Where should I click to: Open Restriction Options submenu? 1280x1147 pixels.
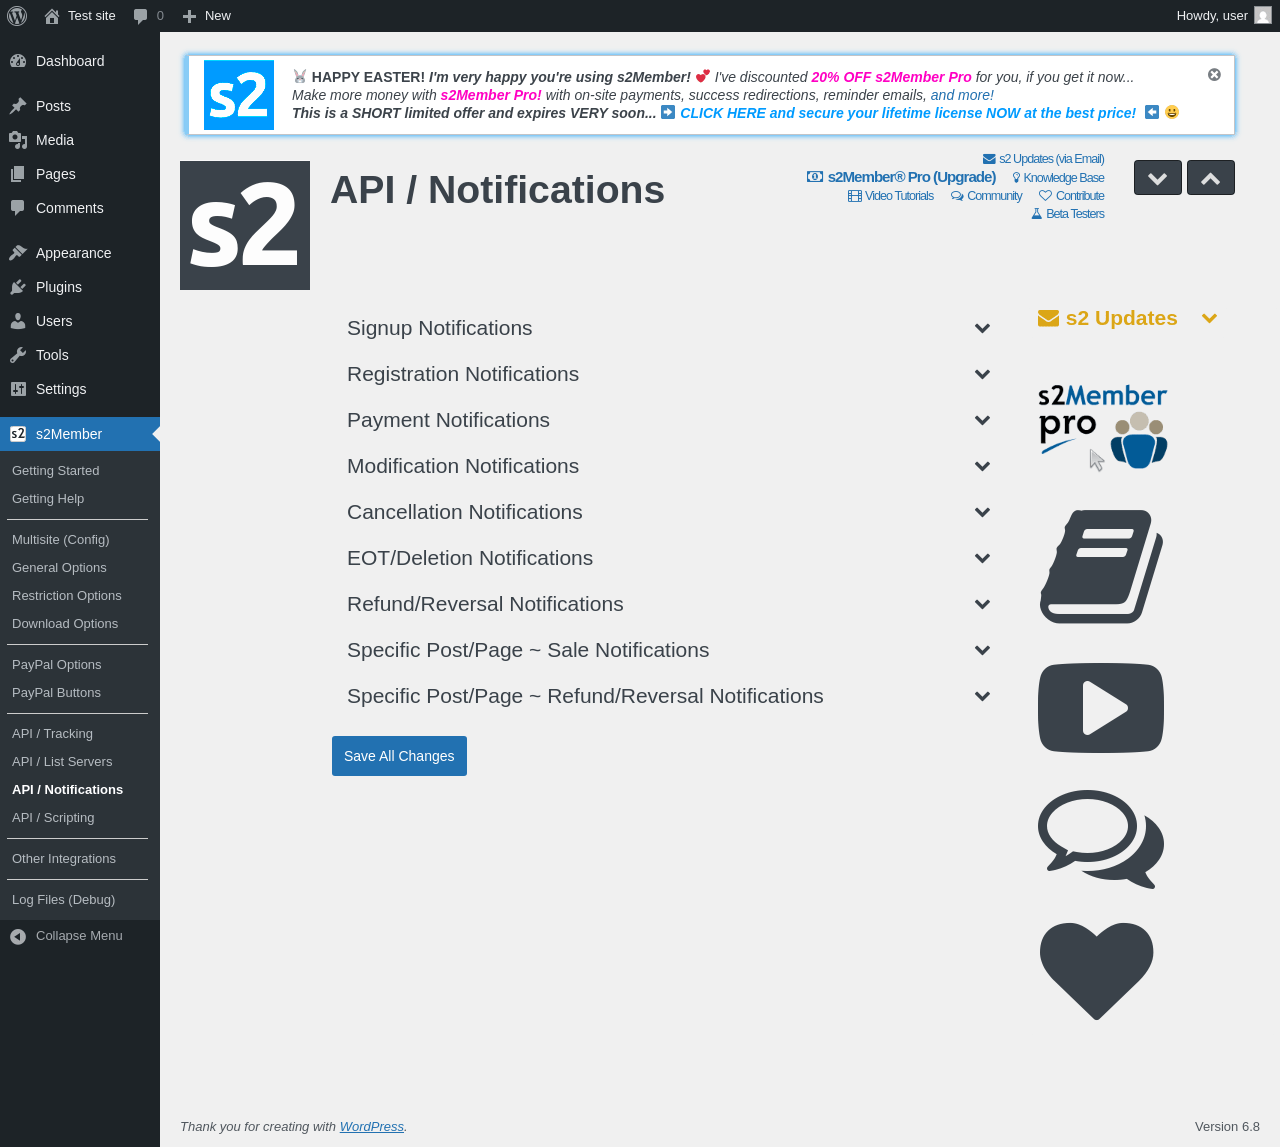(x=80, y=596)
